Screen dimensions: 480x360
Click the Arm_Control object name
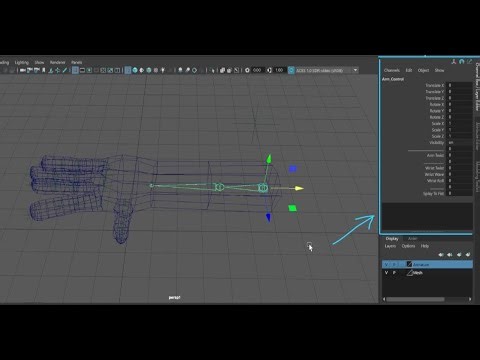[393, 79]
